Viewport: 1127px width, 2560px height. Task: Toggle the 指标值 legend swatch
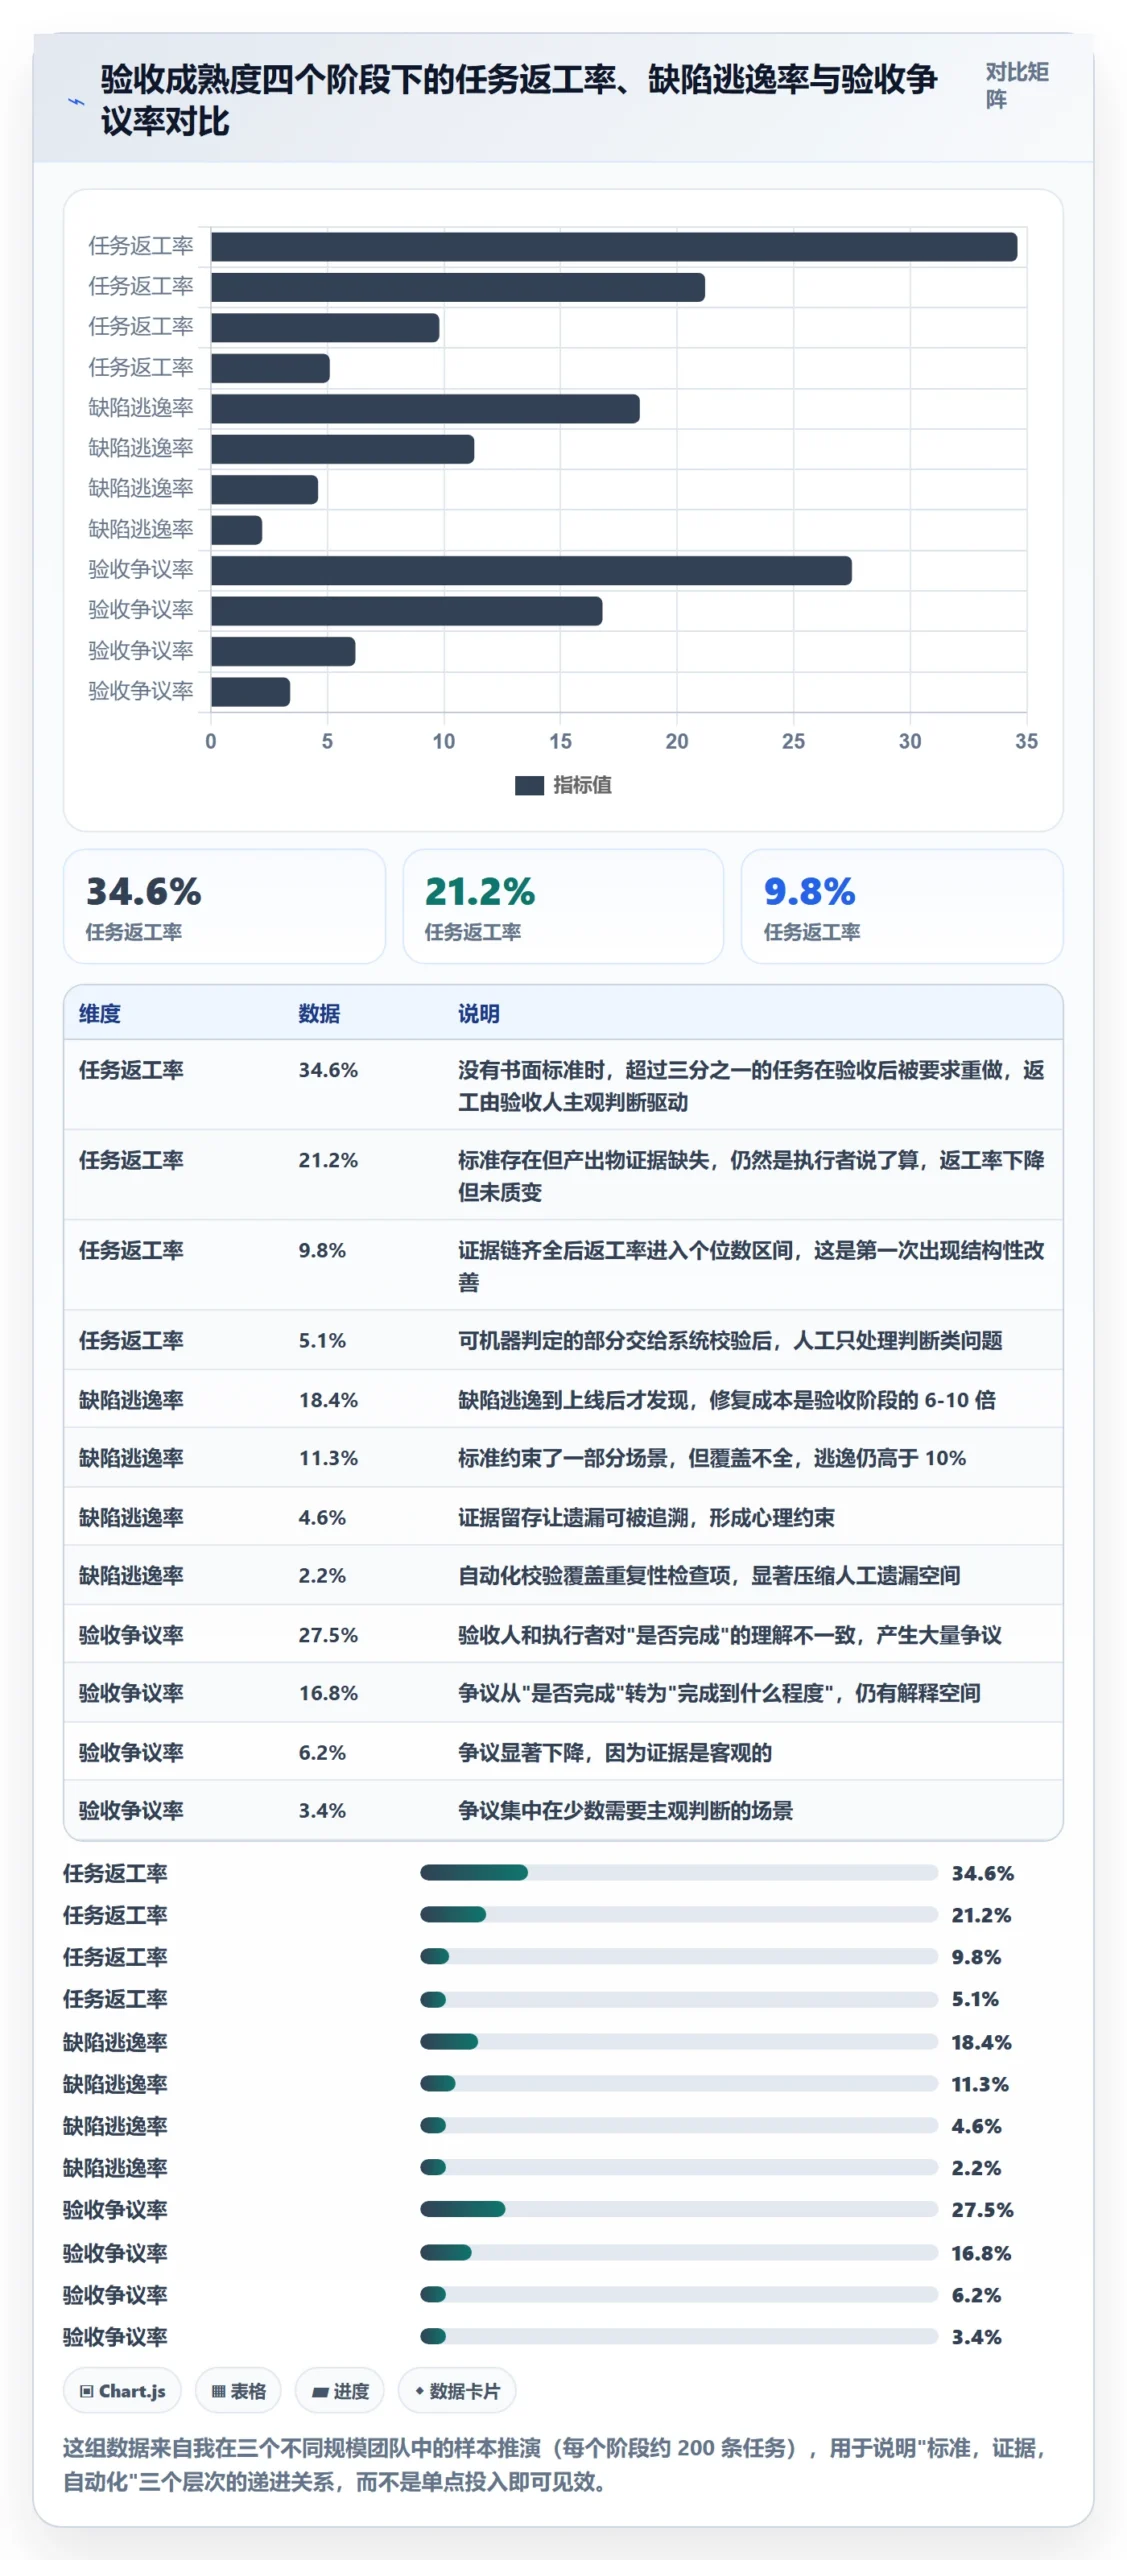pos(529,786)
